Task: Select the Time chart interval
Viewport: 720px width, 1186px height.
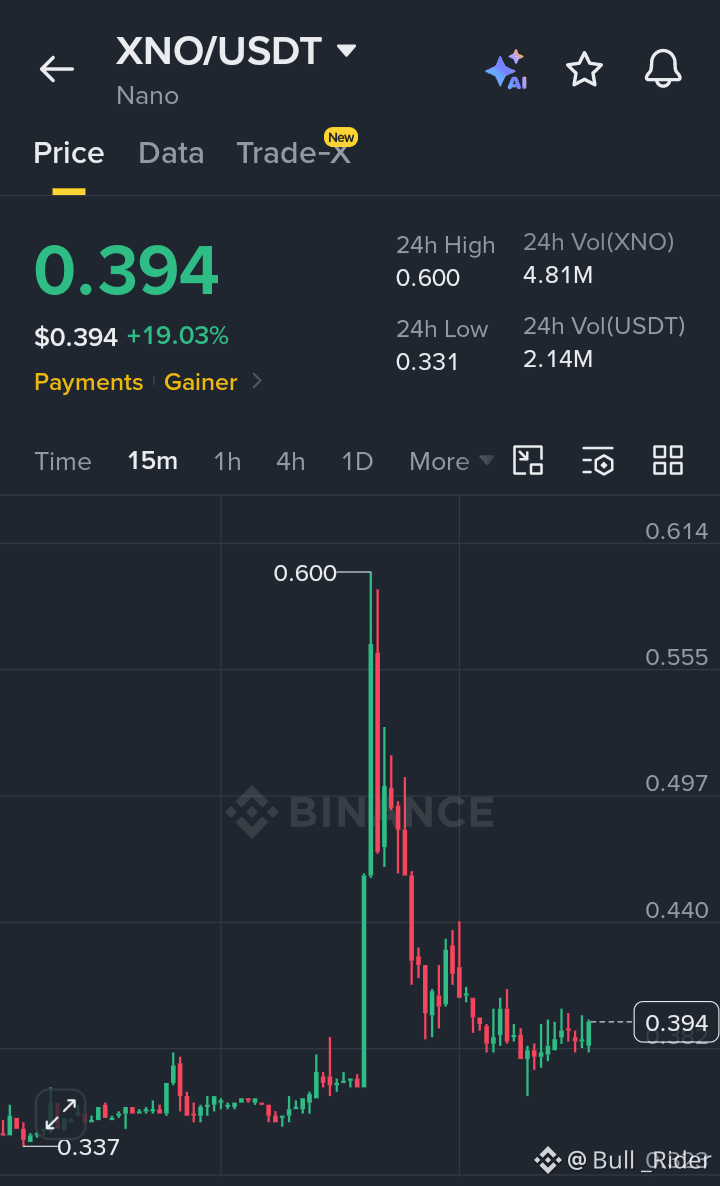Action: click(x=63, y=461)
